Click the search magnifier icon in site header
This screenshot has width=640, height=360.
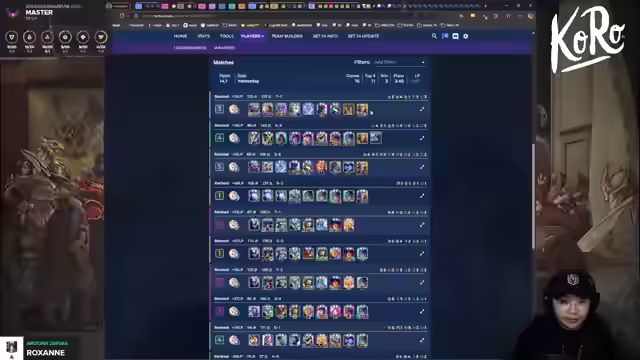tap(434, 36)
